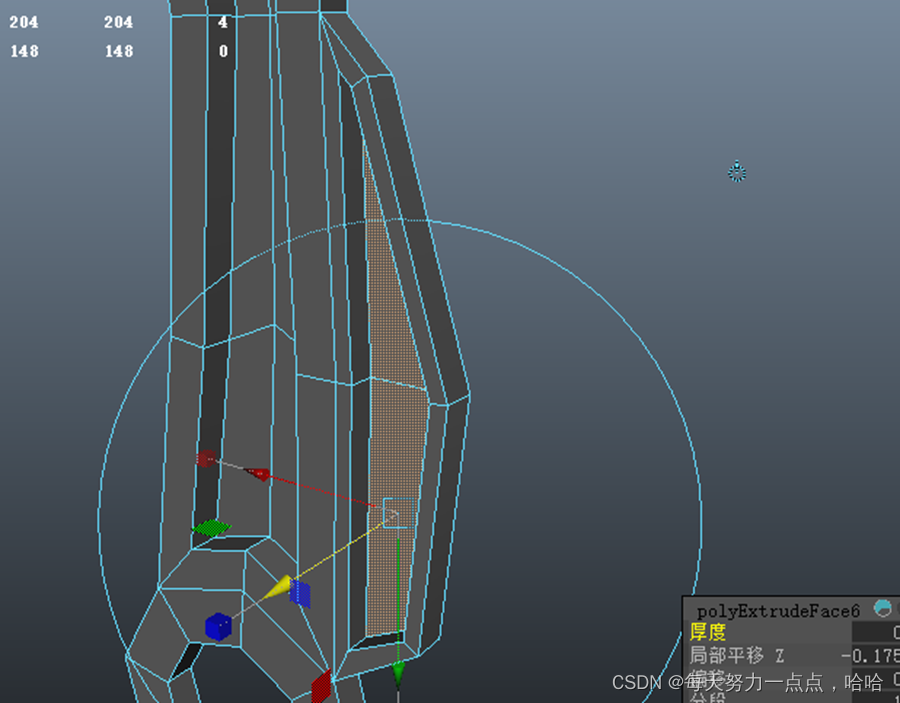
Task: Select the red translate arrow handle
Action: pyautogui.click(x=258, y=473)
